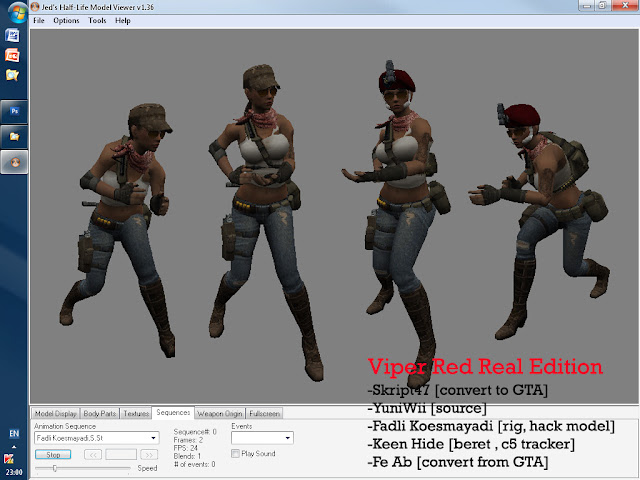The width and height of the screenshot is (640, 480).
Task: Step to next frame with >> button
Action: click(x=149, y=454)
